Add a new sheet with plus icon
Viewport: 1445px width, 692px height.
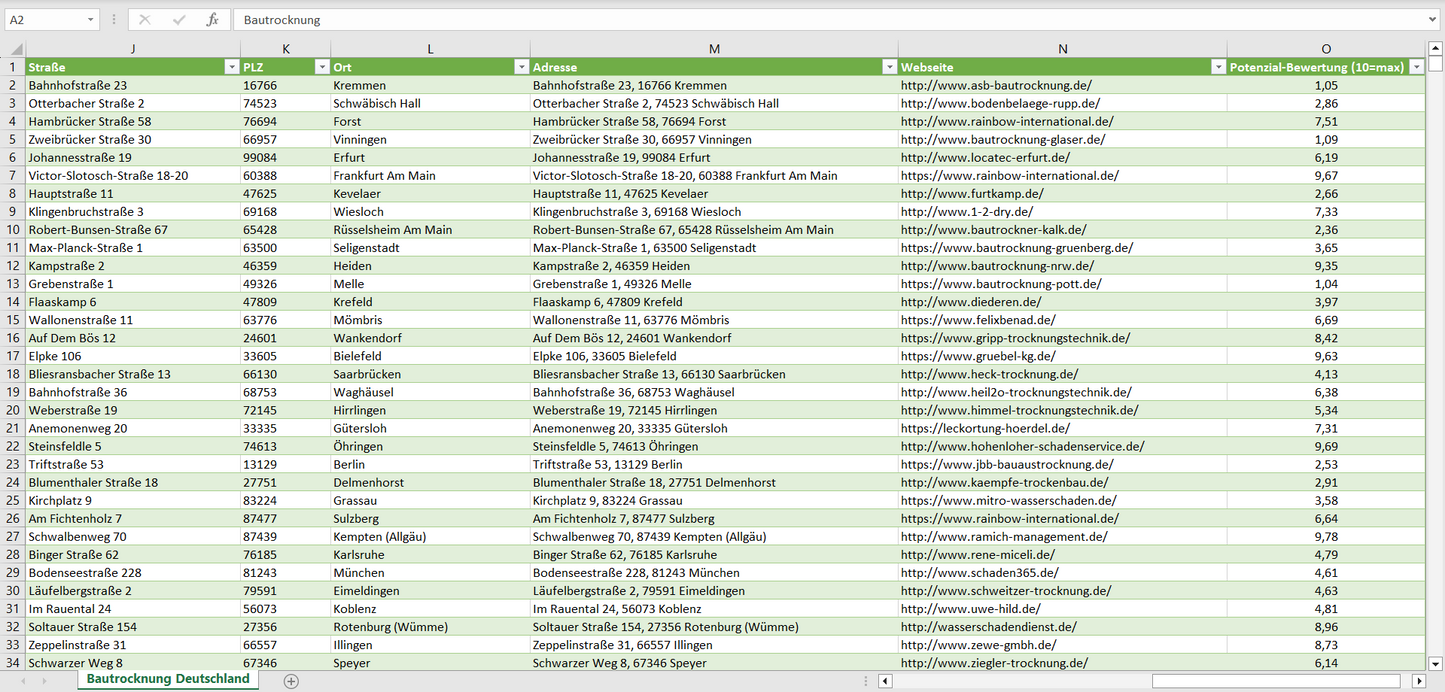click(x=291, y=681)
